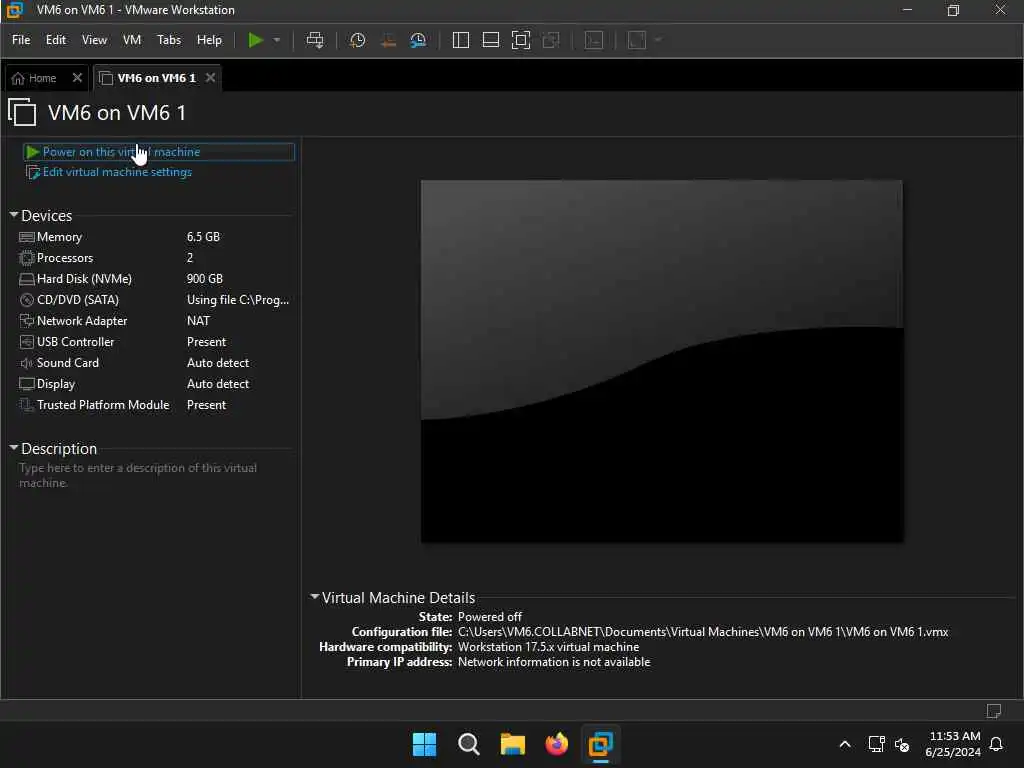This screenshot has height=768, width=1024.
Task: Open the Snapshot Manager icon
Action: tap(418, 40)
